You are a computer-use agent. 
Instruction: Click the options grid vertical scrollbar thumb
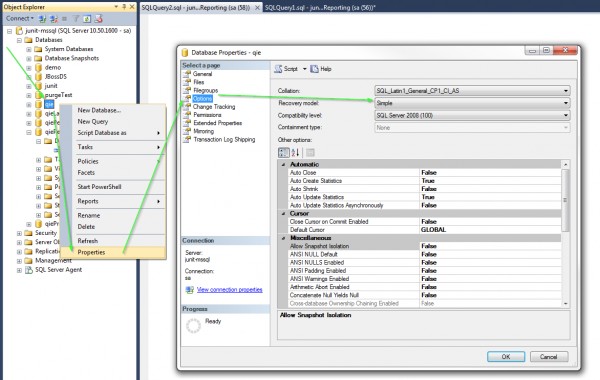[x=565, y=200]
